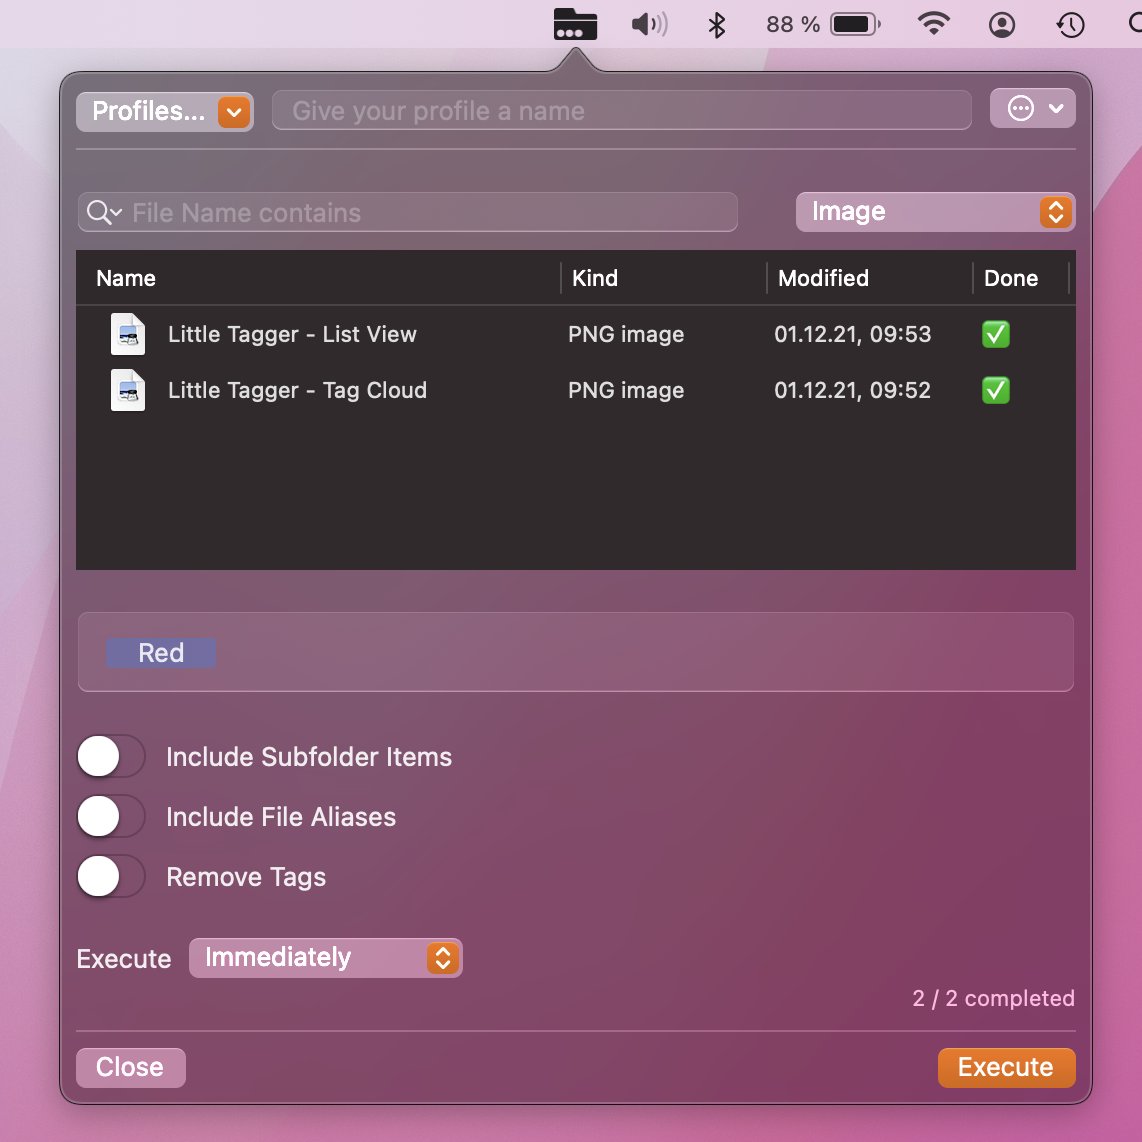The image size is (1142, 1142).
Task: Open the folder tagger menu bar icon
Action: (575, 24)
